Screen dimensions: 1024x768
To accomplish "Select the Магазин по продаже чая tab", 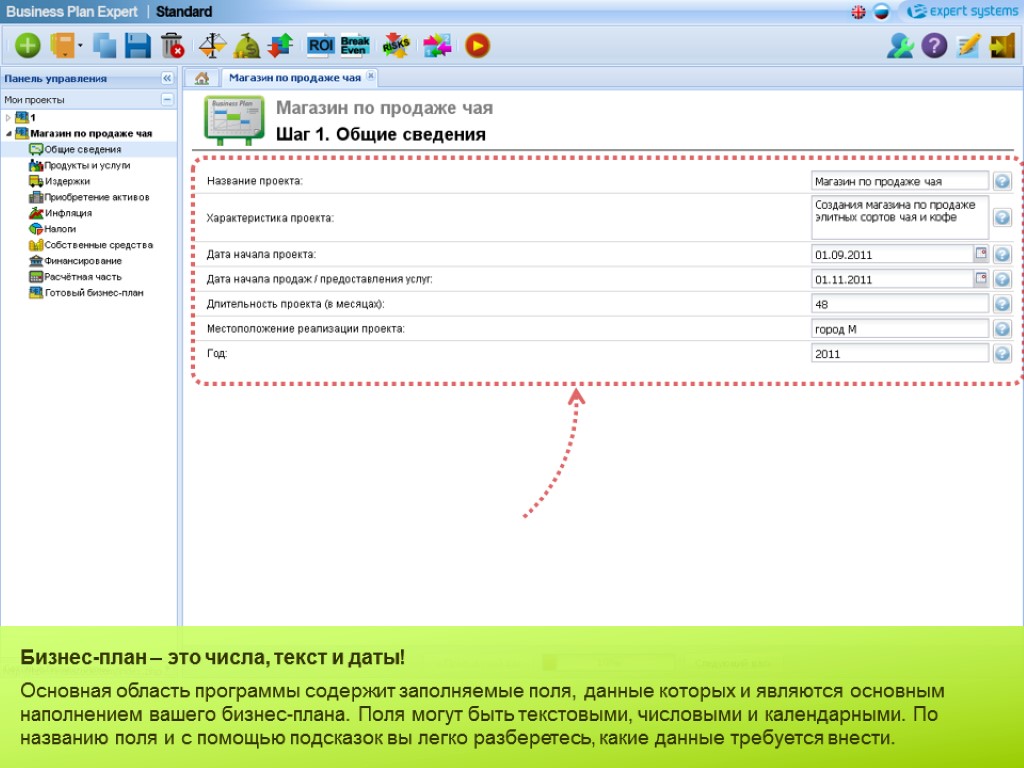I will (x=295, y=78).
